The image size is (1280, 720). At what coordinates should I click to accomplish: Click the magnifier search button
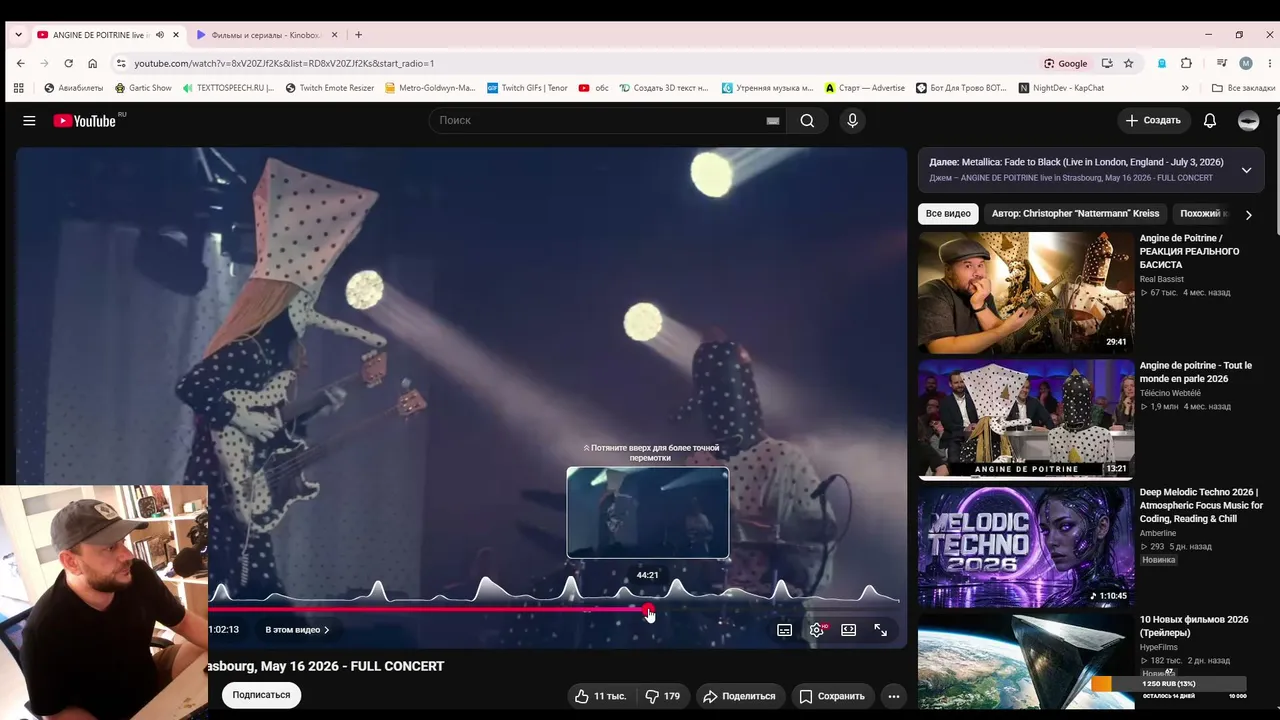(807, 121)
